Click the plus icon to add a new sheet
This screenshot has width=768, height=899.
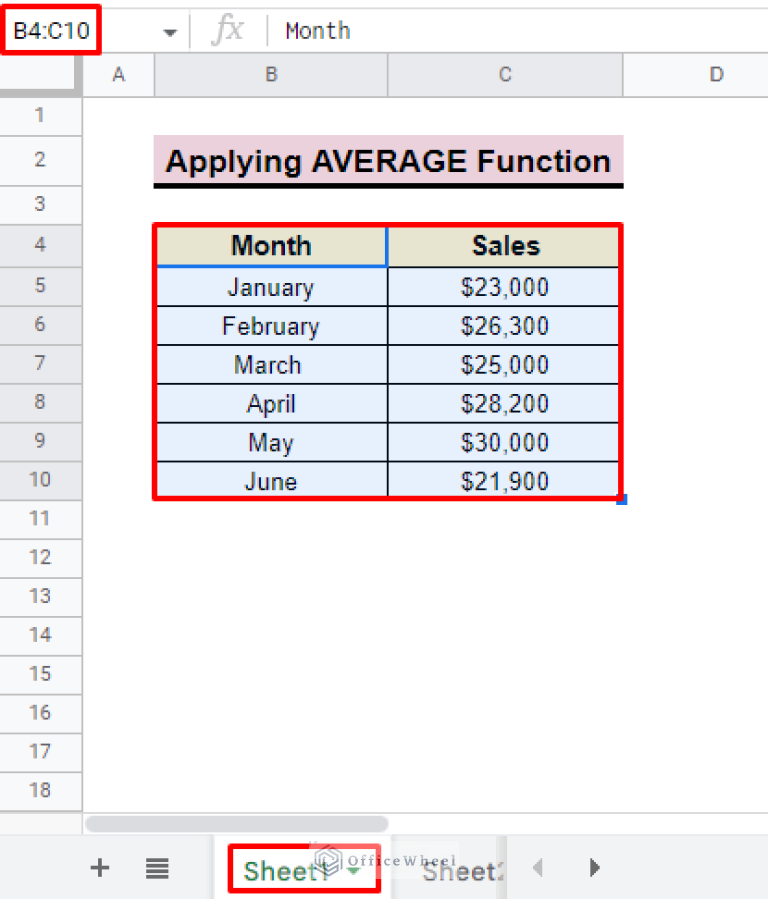(99, 868)
